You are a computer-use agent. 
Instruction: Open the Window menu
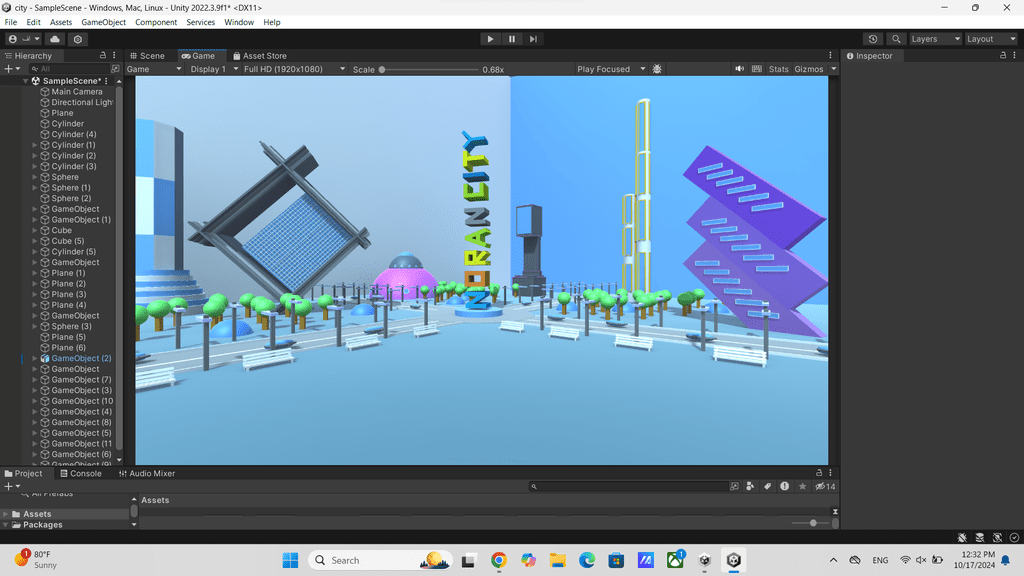(239, 22)
